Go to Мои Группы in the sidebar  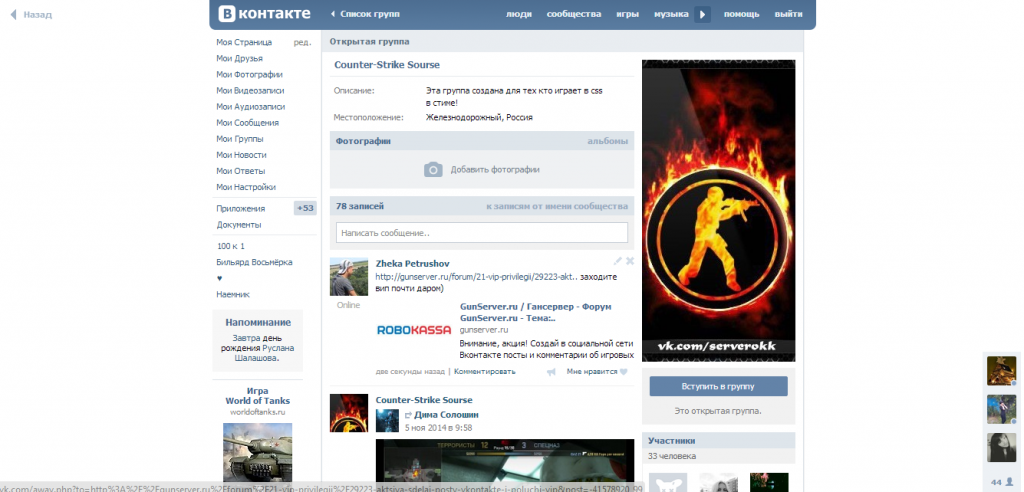[x=240, y=139]
